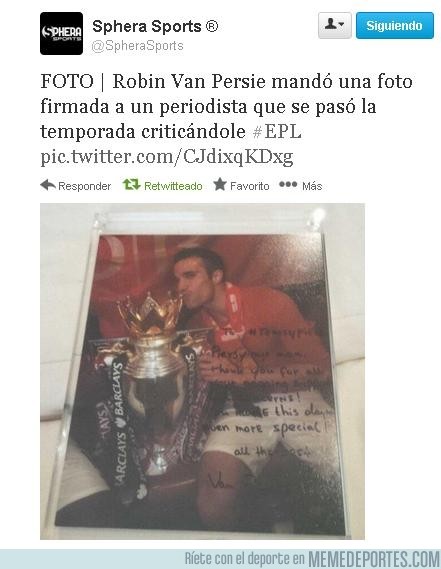Open the Sphera Sports profile name

(155, 26)
